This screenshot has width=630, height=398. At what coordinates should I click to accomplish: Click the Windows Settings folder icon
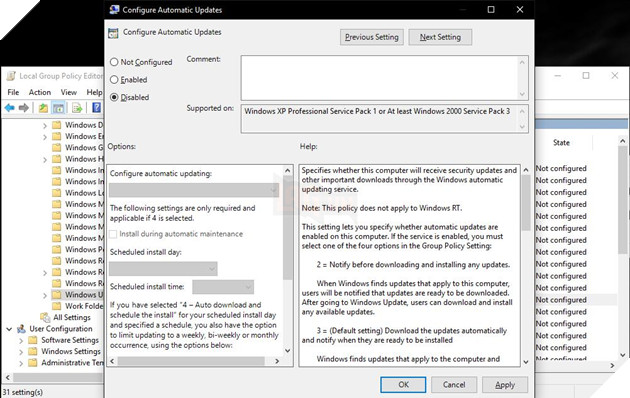click(33, 351)
